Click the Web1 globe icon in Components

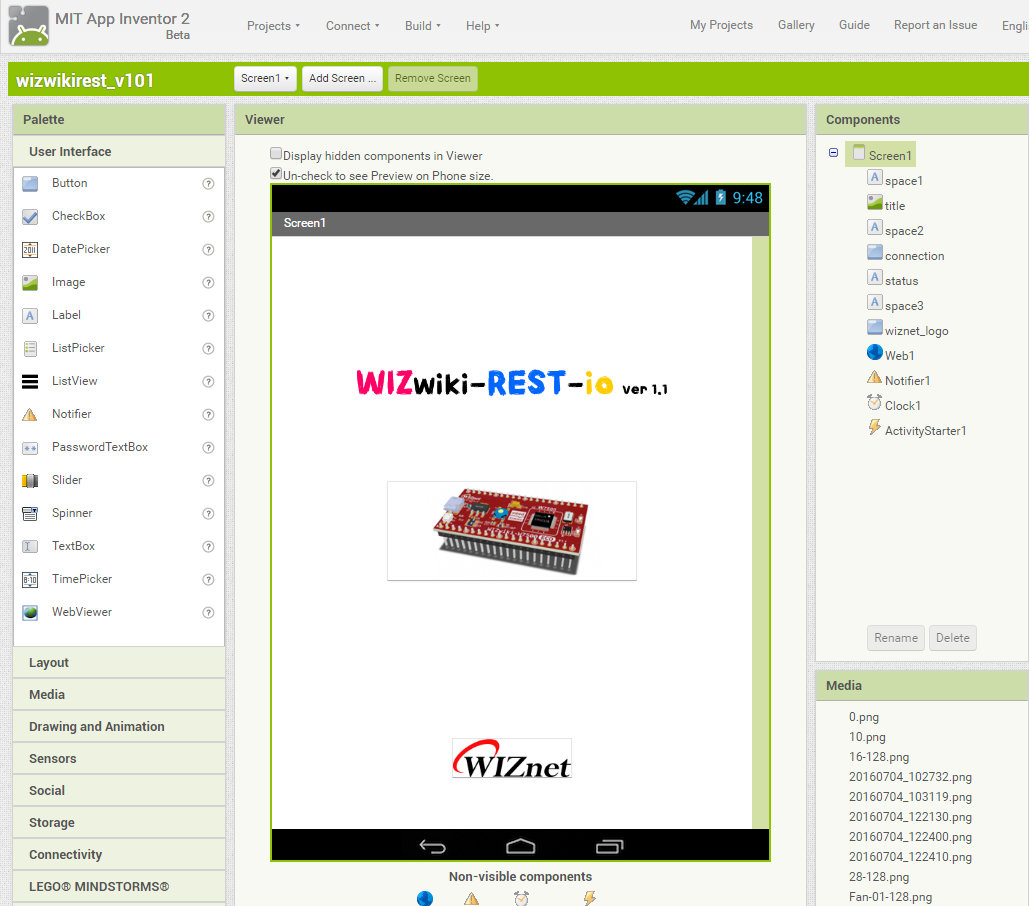(x=875, y=352)
